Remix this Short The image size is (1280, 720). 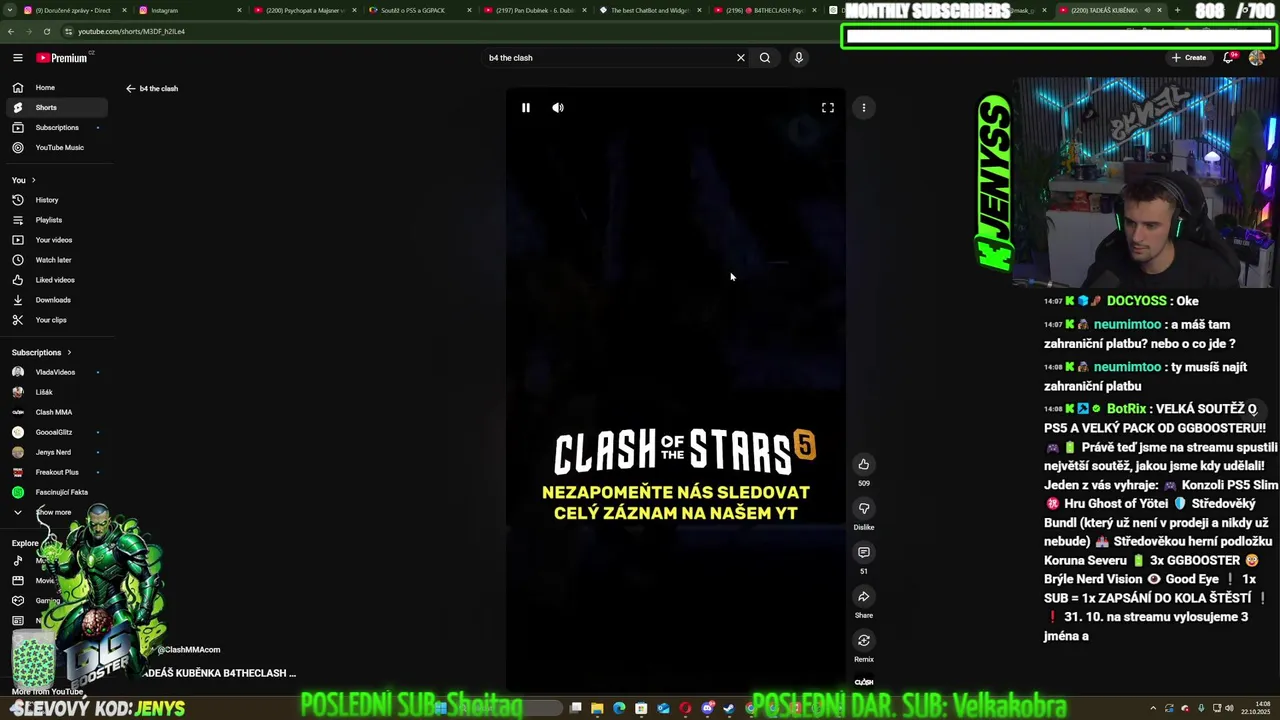(864, 640)
